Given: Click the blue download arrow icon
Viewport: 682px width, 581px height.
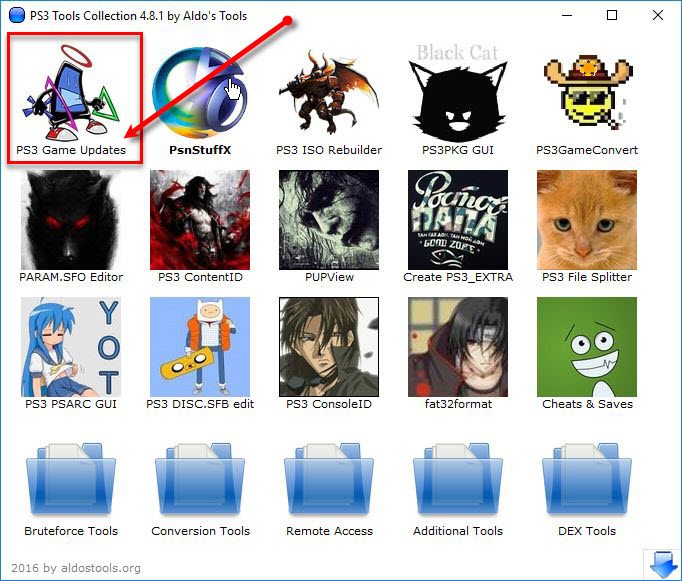Looking at the screenshot, I should point(663,564).
